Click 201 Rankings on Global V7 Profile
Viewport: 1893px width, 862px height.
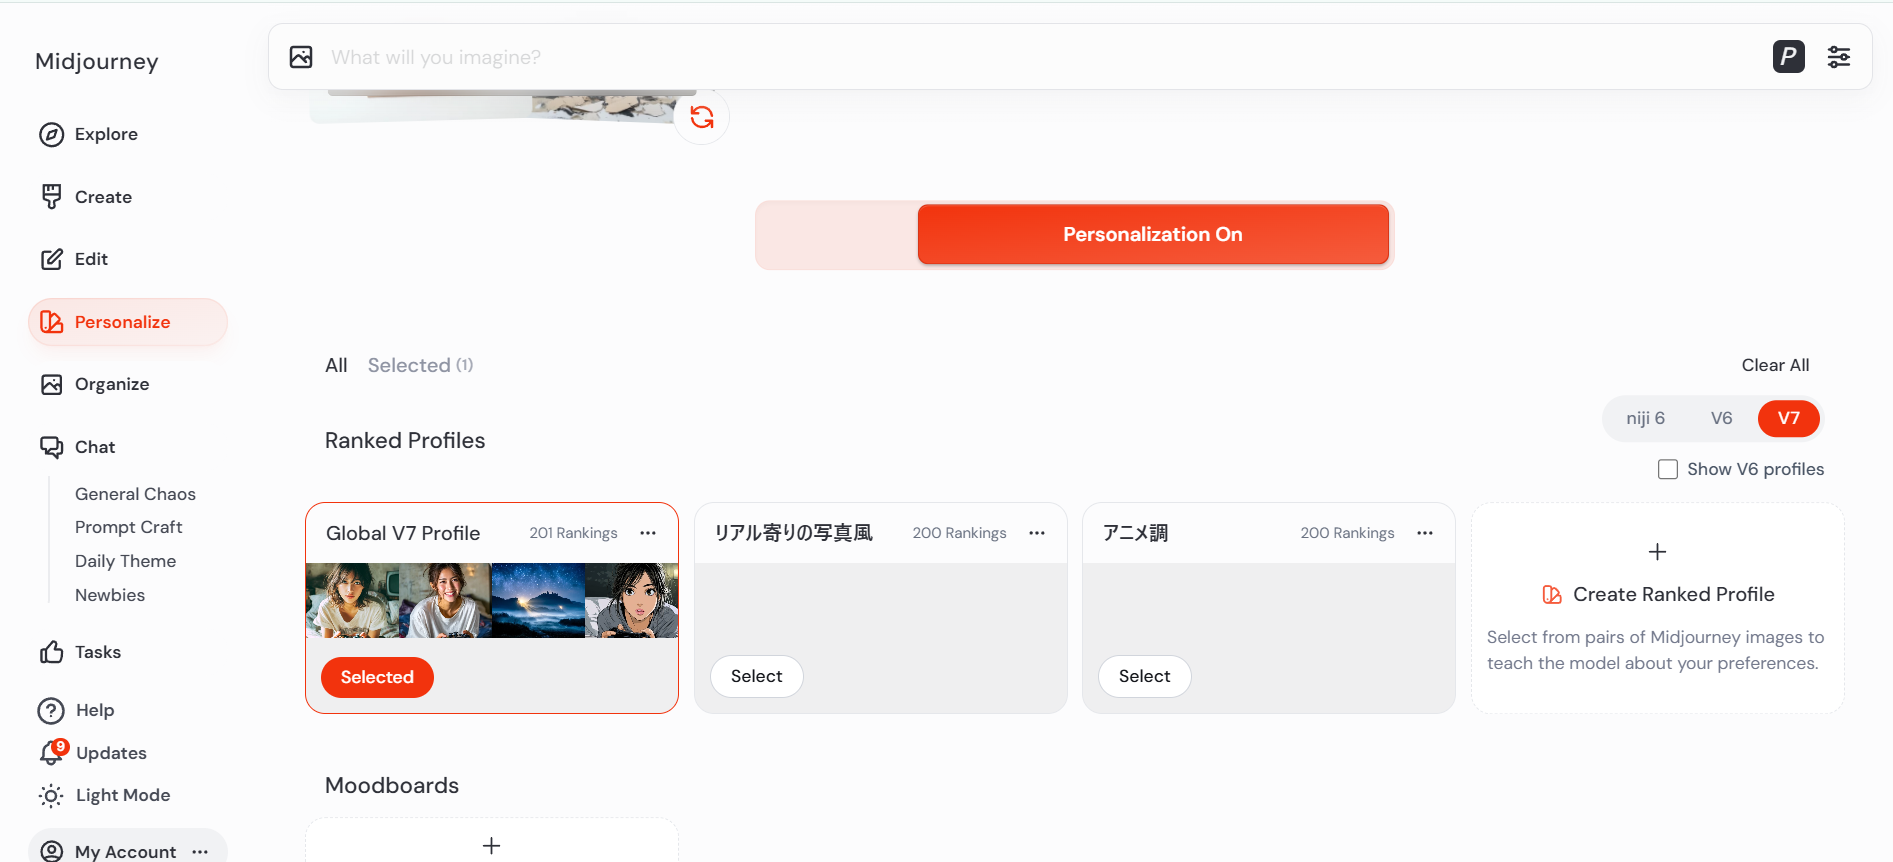coord(573,533)
